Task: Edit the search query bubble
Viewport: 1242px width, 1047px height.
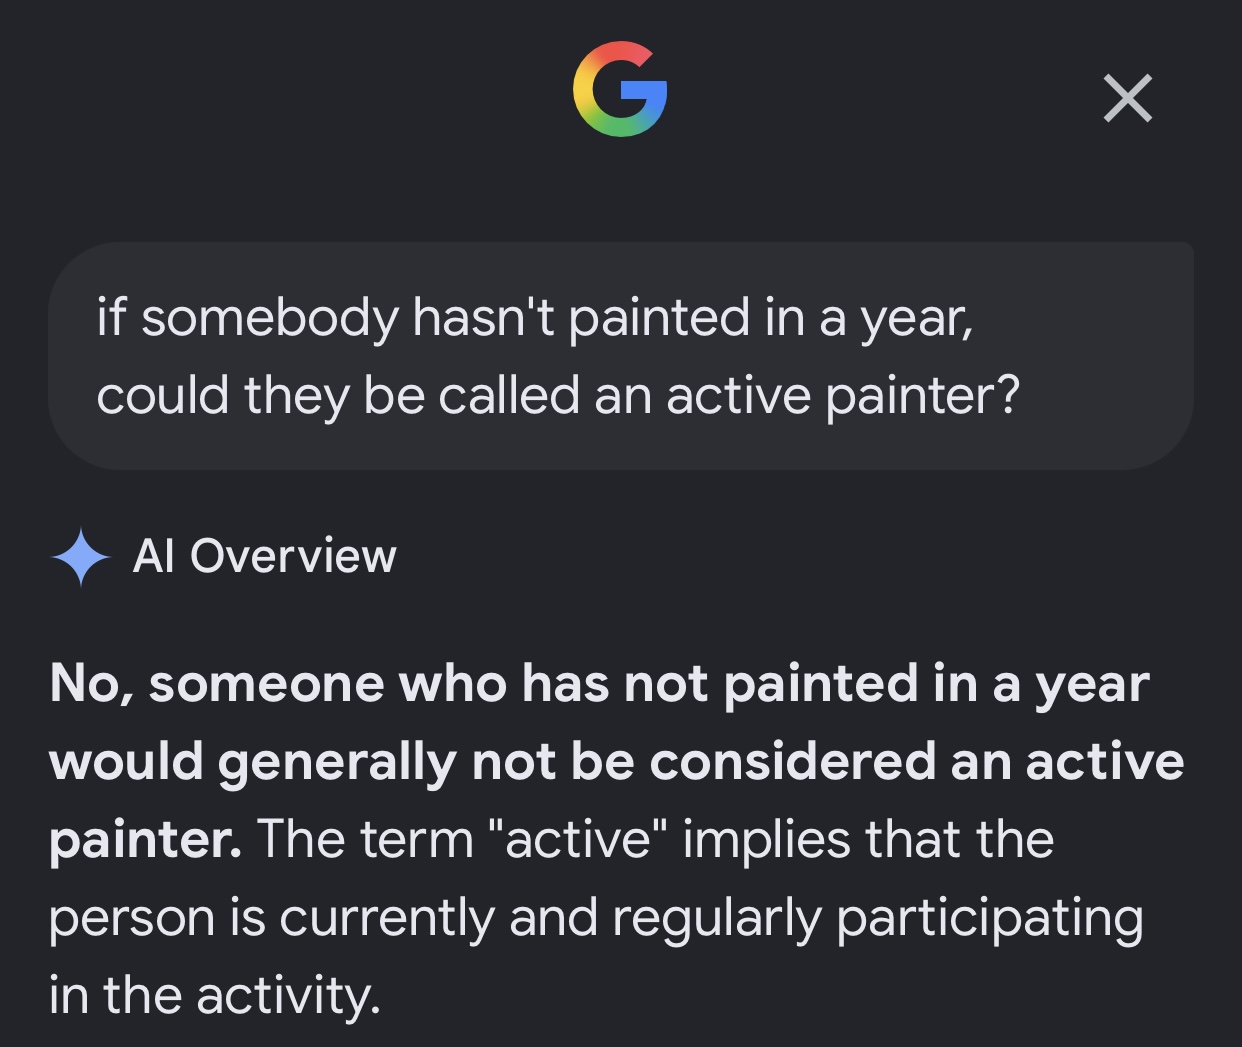Action: point(621,355)
